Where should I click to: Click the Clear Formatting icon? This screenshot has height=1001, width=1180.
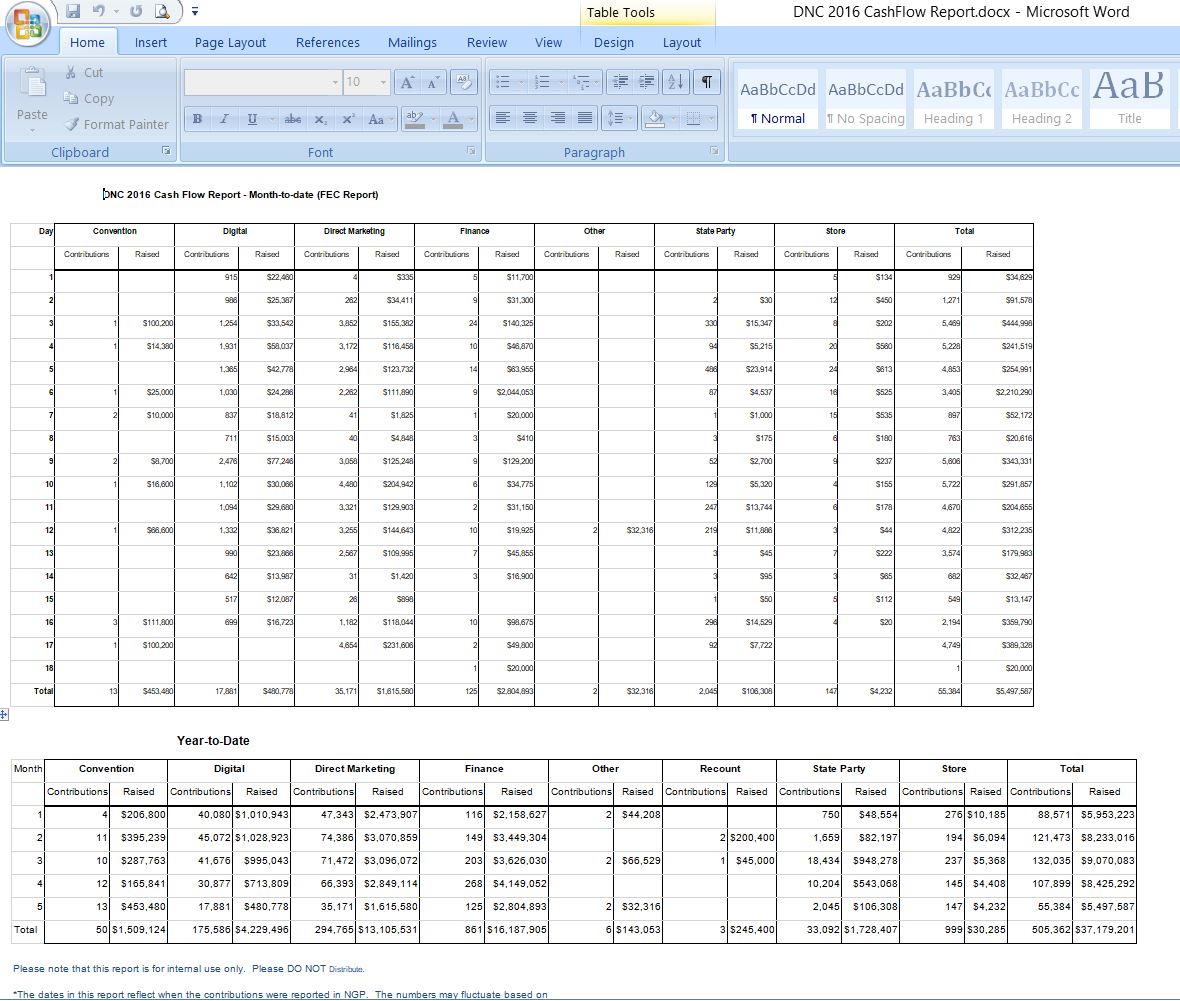coord(464,82)
